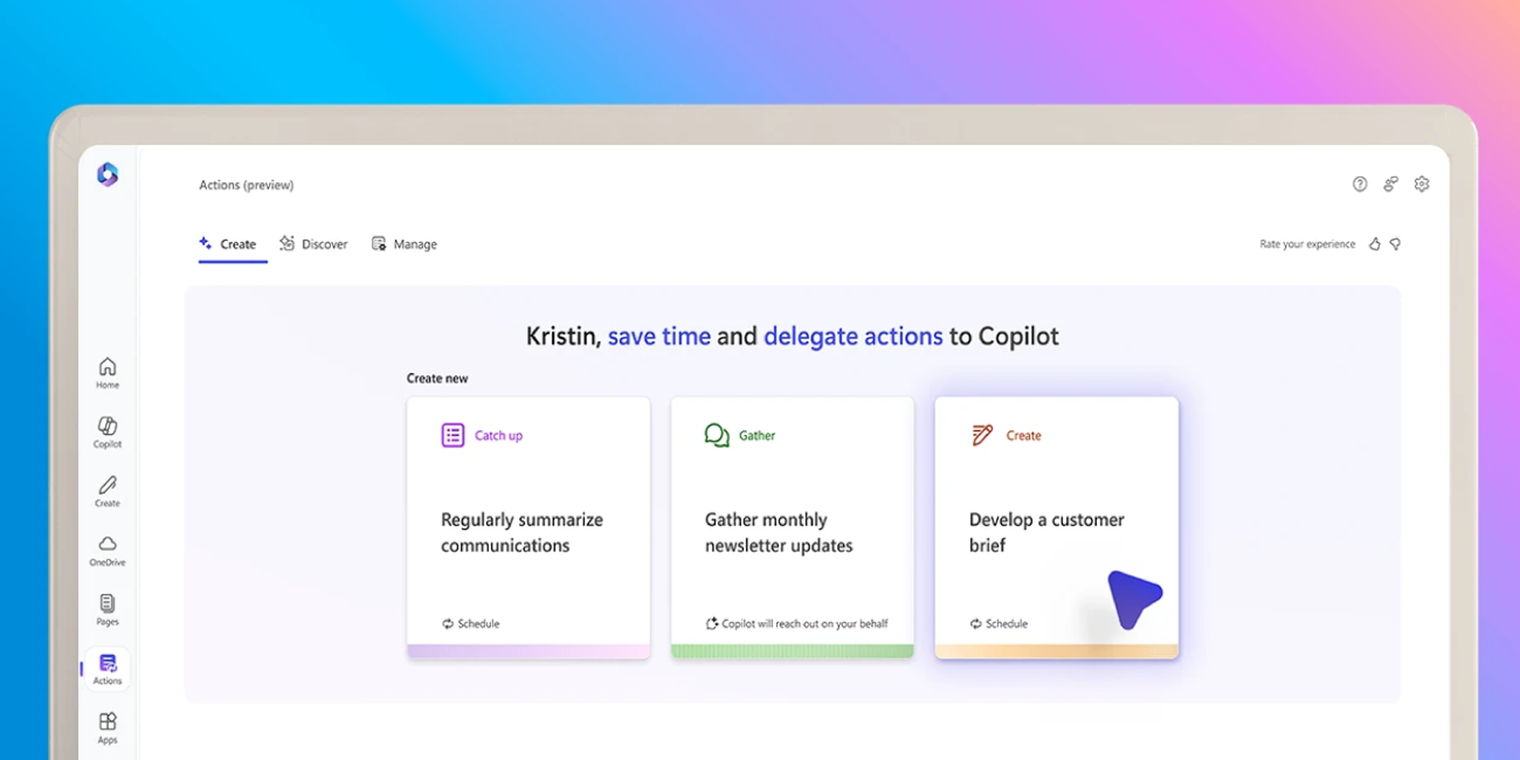Highlight the Actions item in the sidebar
Image resolution: width=1520 pixels, height=760 pixels.
(x=107, y=668)
